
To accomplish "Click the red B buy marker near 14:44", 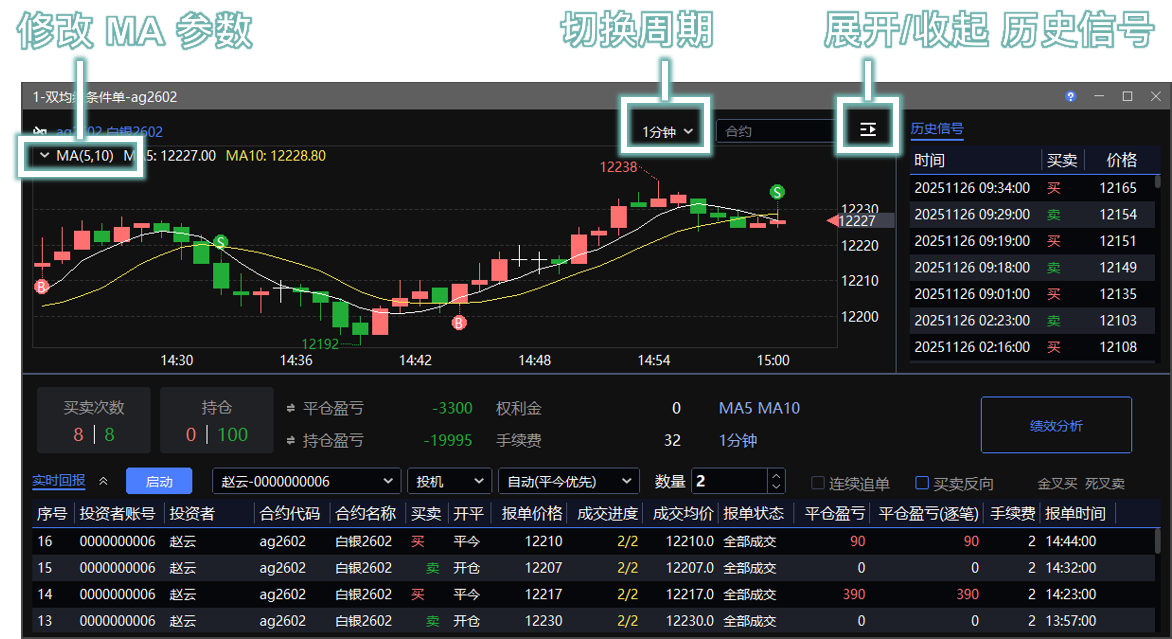I will pos(459,322).
